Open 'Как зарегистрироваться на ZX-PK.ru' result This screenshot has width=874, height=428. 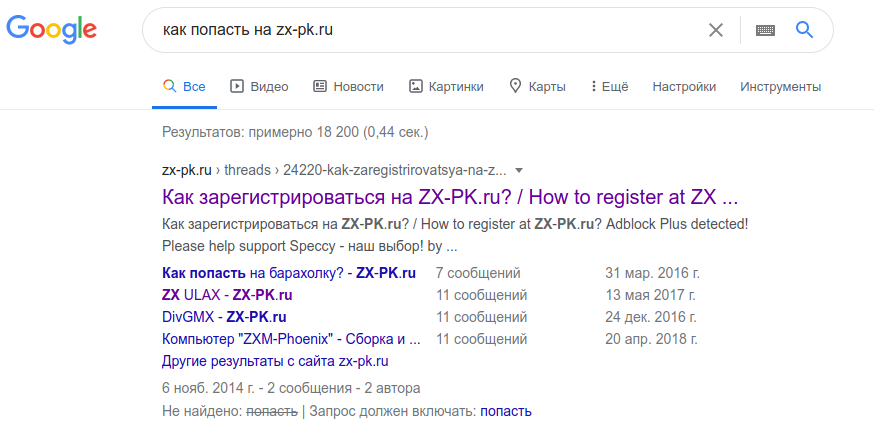[x=449, y=195]
